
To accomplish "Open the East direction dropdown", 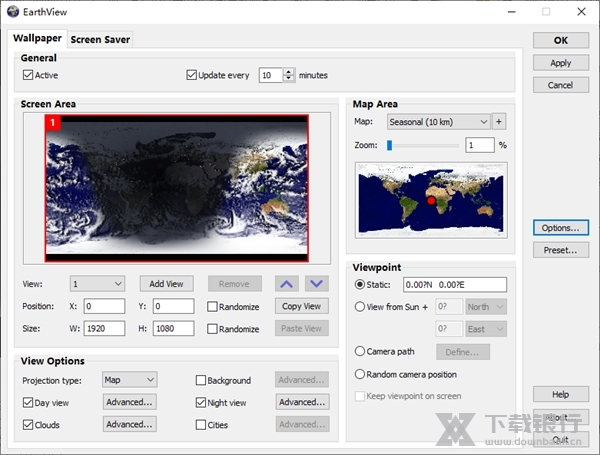I will 486,329.
